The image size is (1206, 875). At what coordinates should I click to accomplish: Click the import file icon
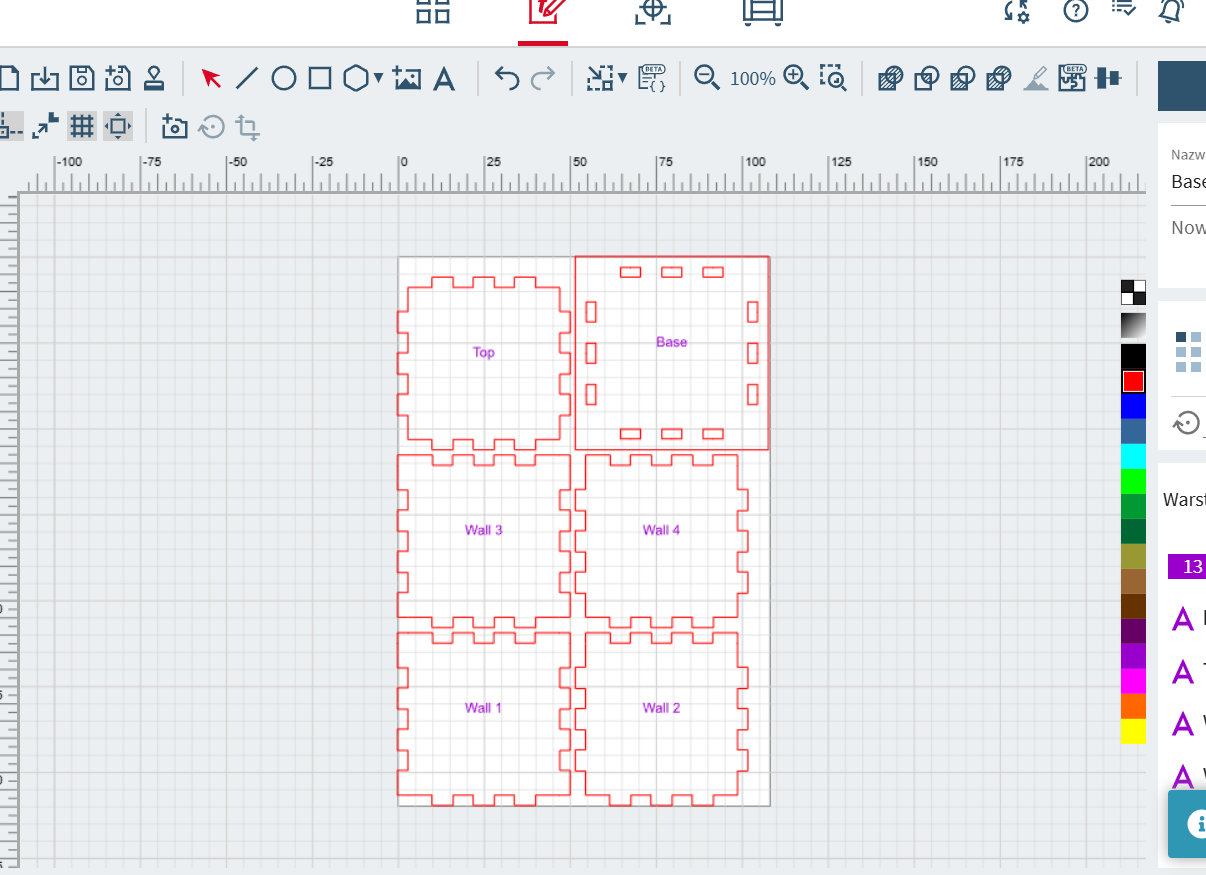(x=45, y=78)
